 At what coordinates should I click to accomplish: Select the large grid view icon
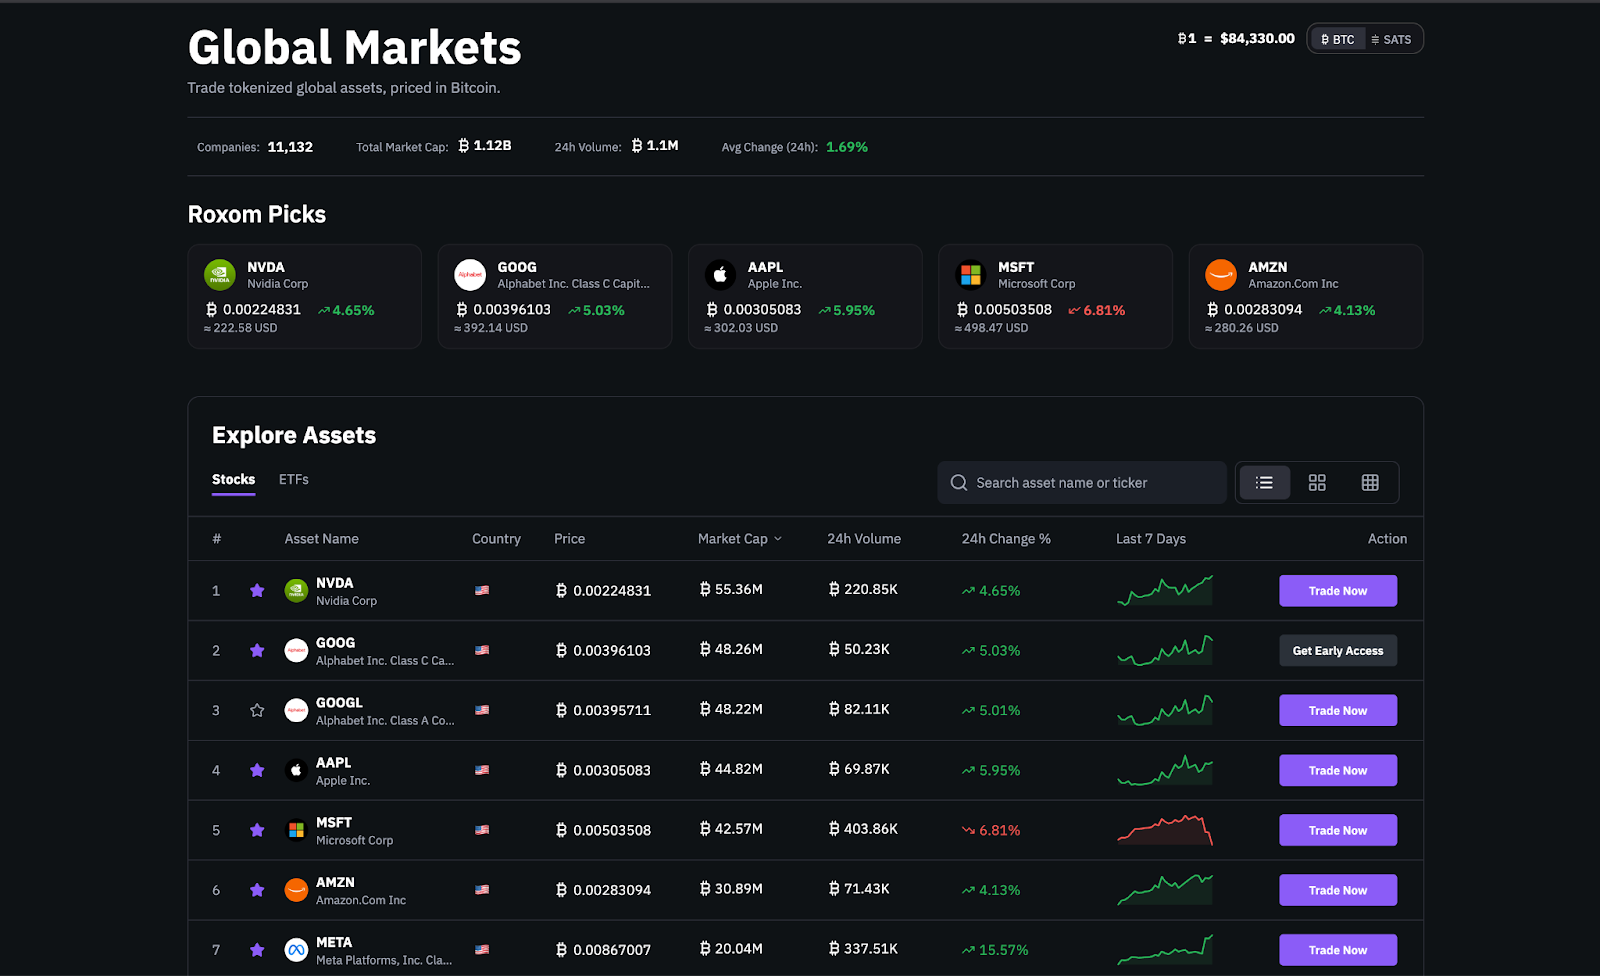click(1317, 483)
